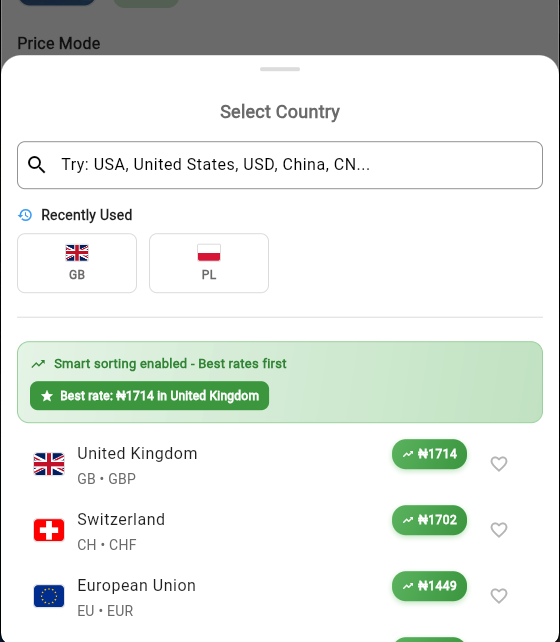Favorite European Union with heart icon

point(499,596)
